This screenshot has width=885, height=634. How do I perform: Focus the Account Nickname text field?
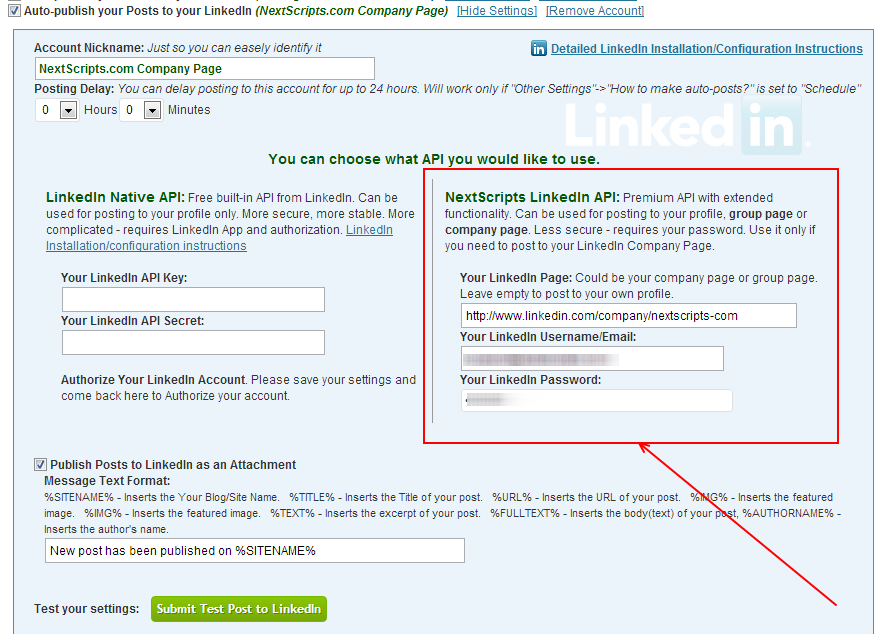coord(204,68)
